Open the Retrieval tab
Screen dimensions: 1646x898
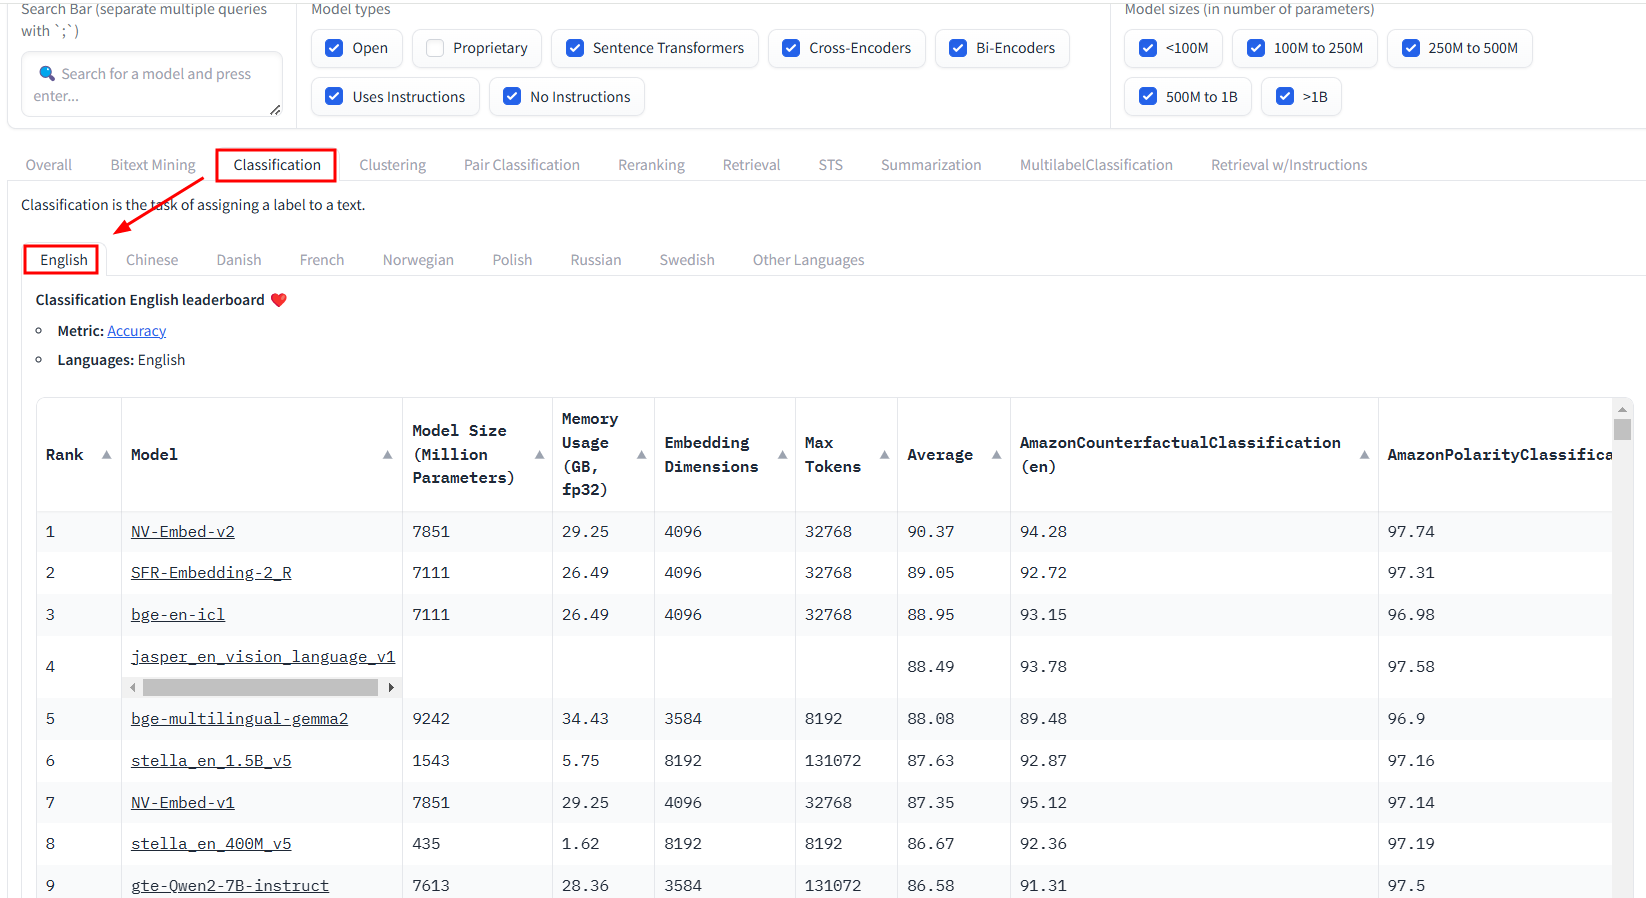point(752,165)
